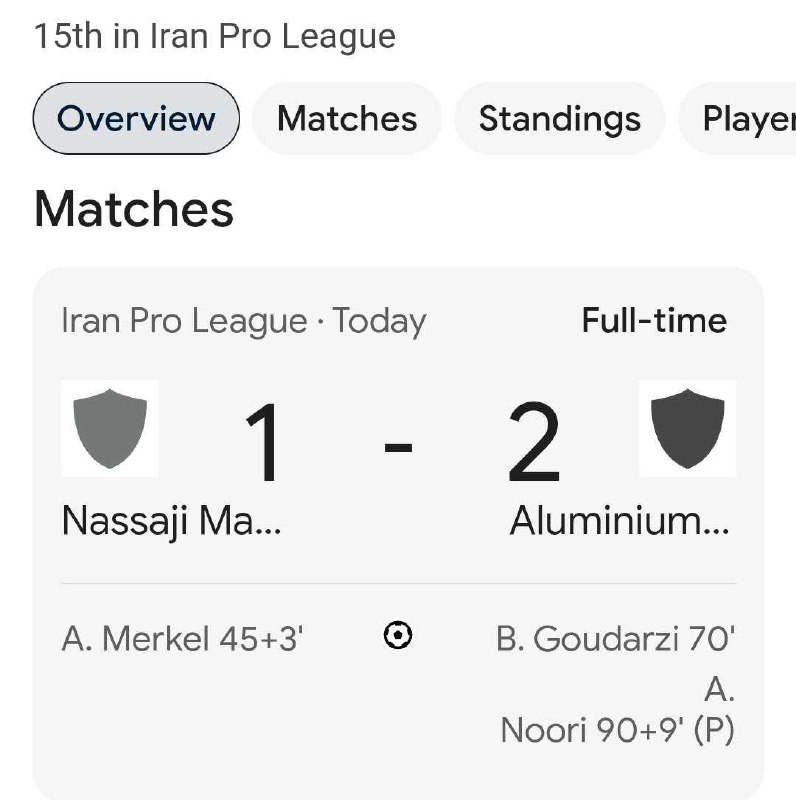Open the match card background area

(398, 533)
